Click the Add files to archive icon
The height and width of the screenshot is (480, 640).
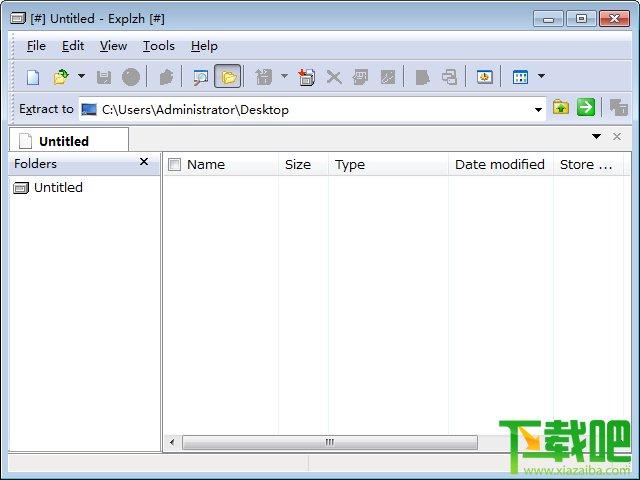(306, 77)
